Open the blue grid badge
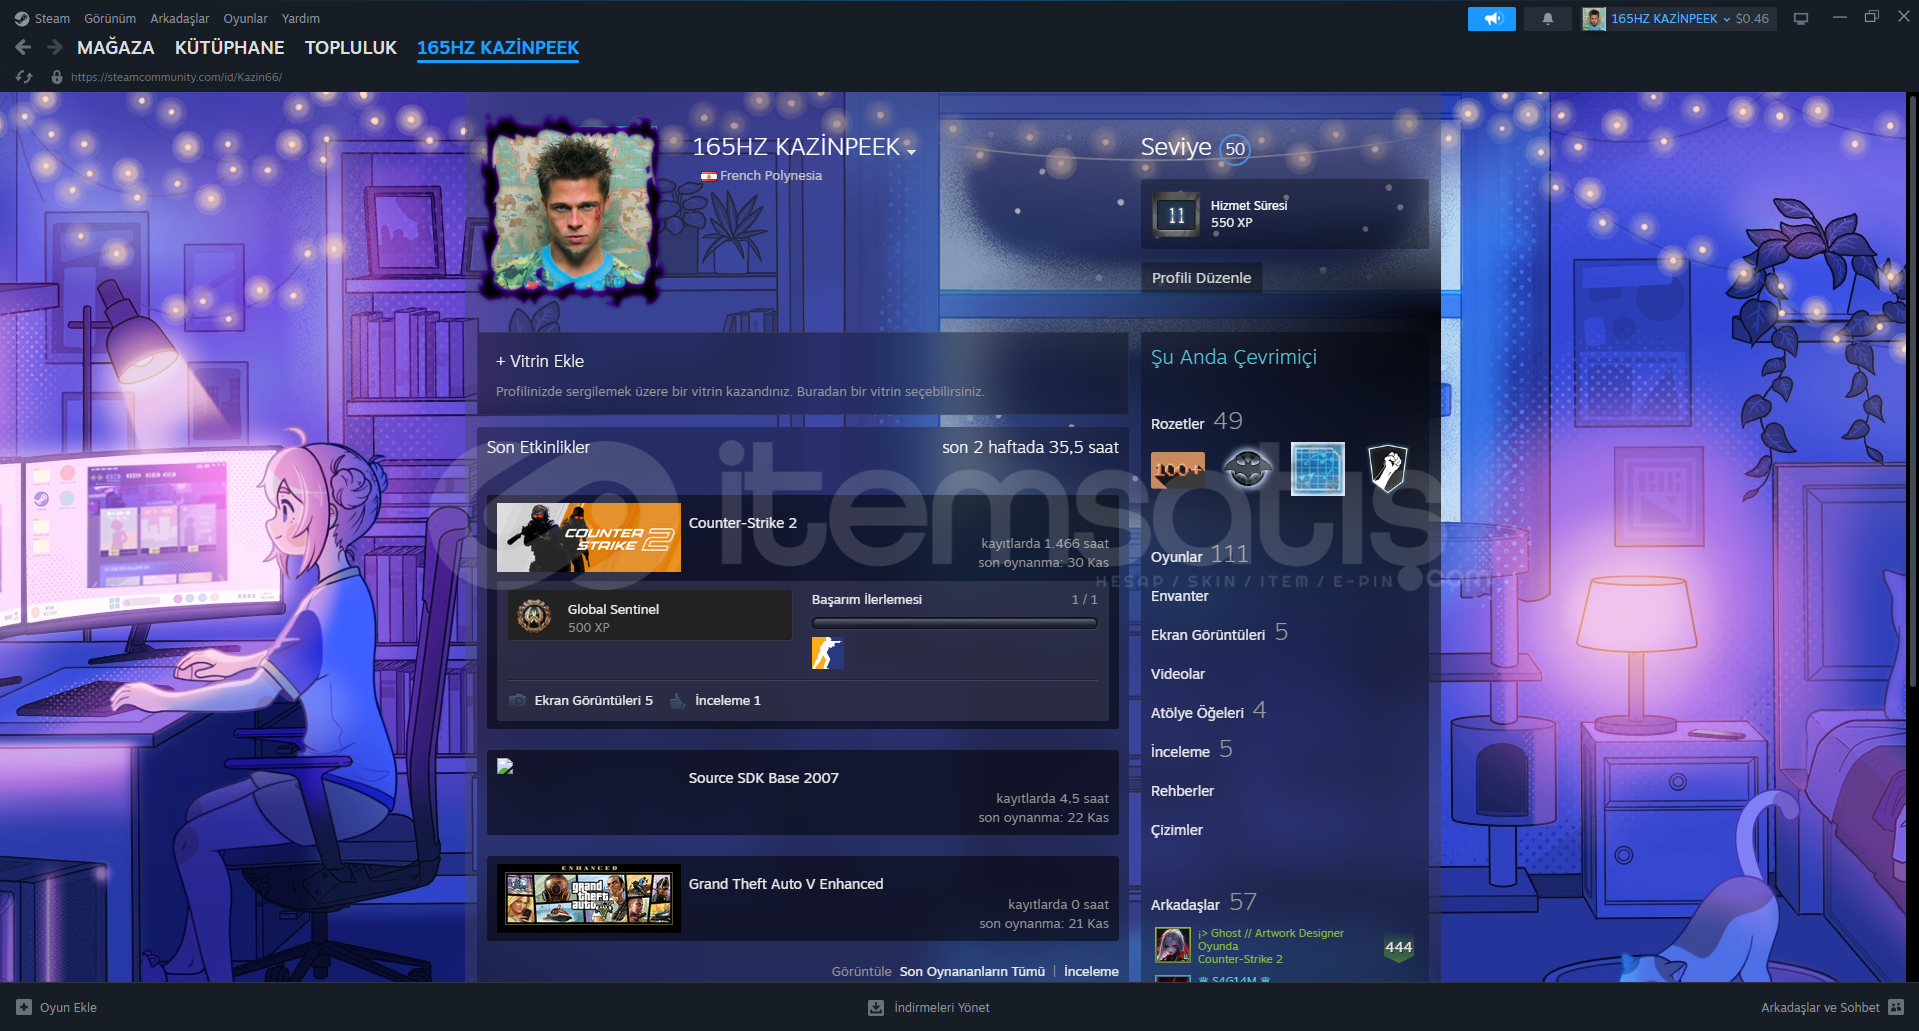 pyautogui.click(x=1318, y=469)
